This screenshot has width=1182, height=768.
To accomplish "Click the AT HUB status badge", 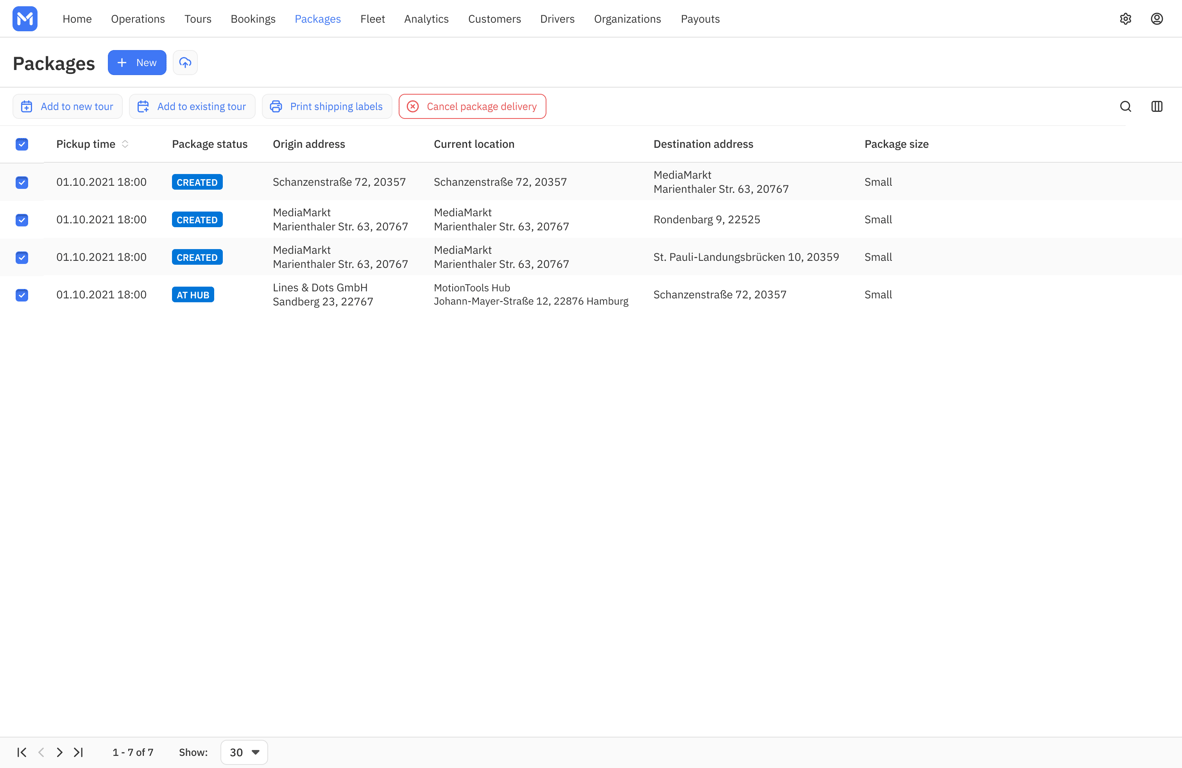I will [x=193, y=295].
